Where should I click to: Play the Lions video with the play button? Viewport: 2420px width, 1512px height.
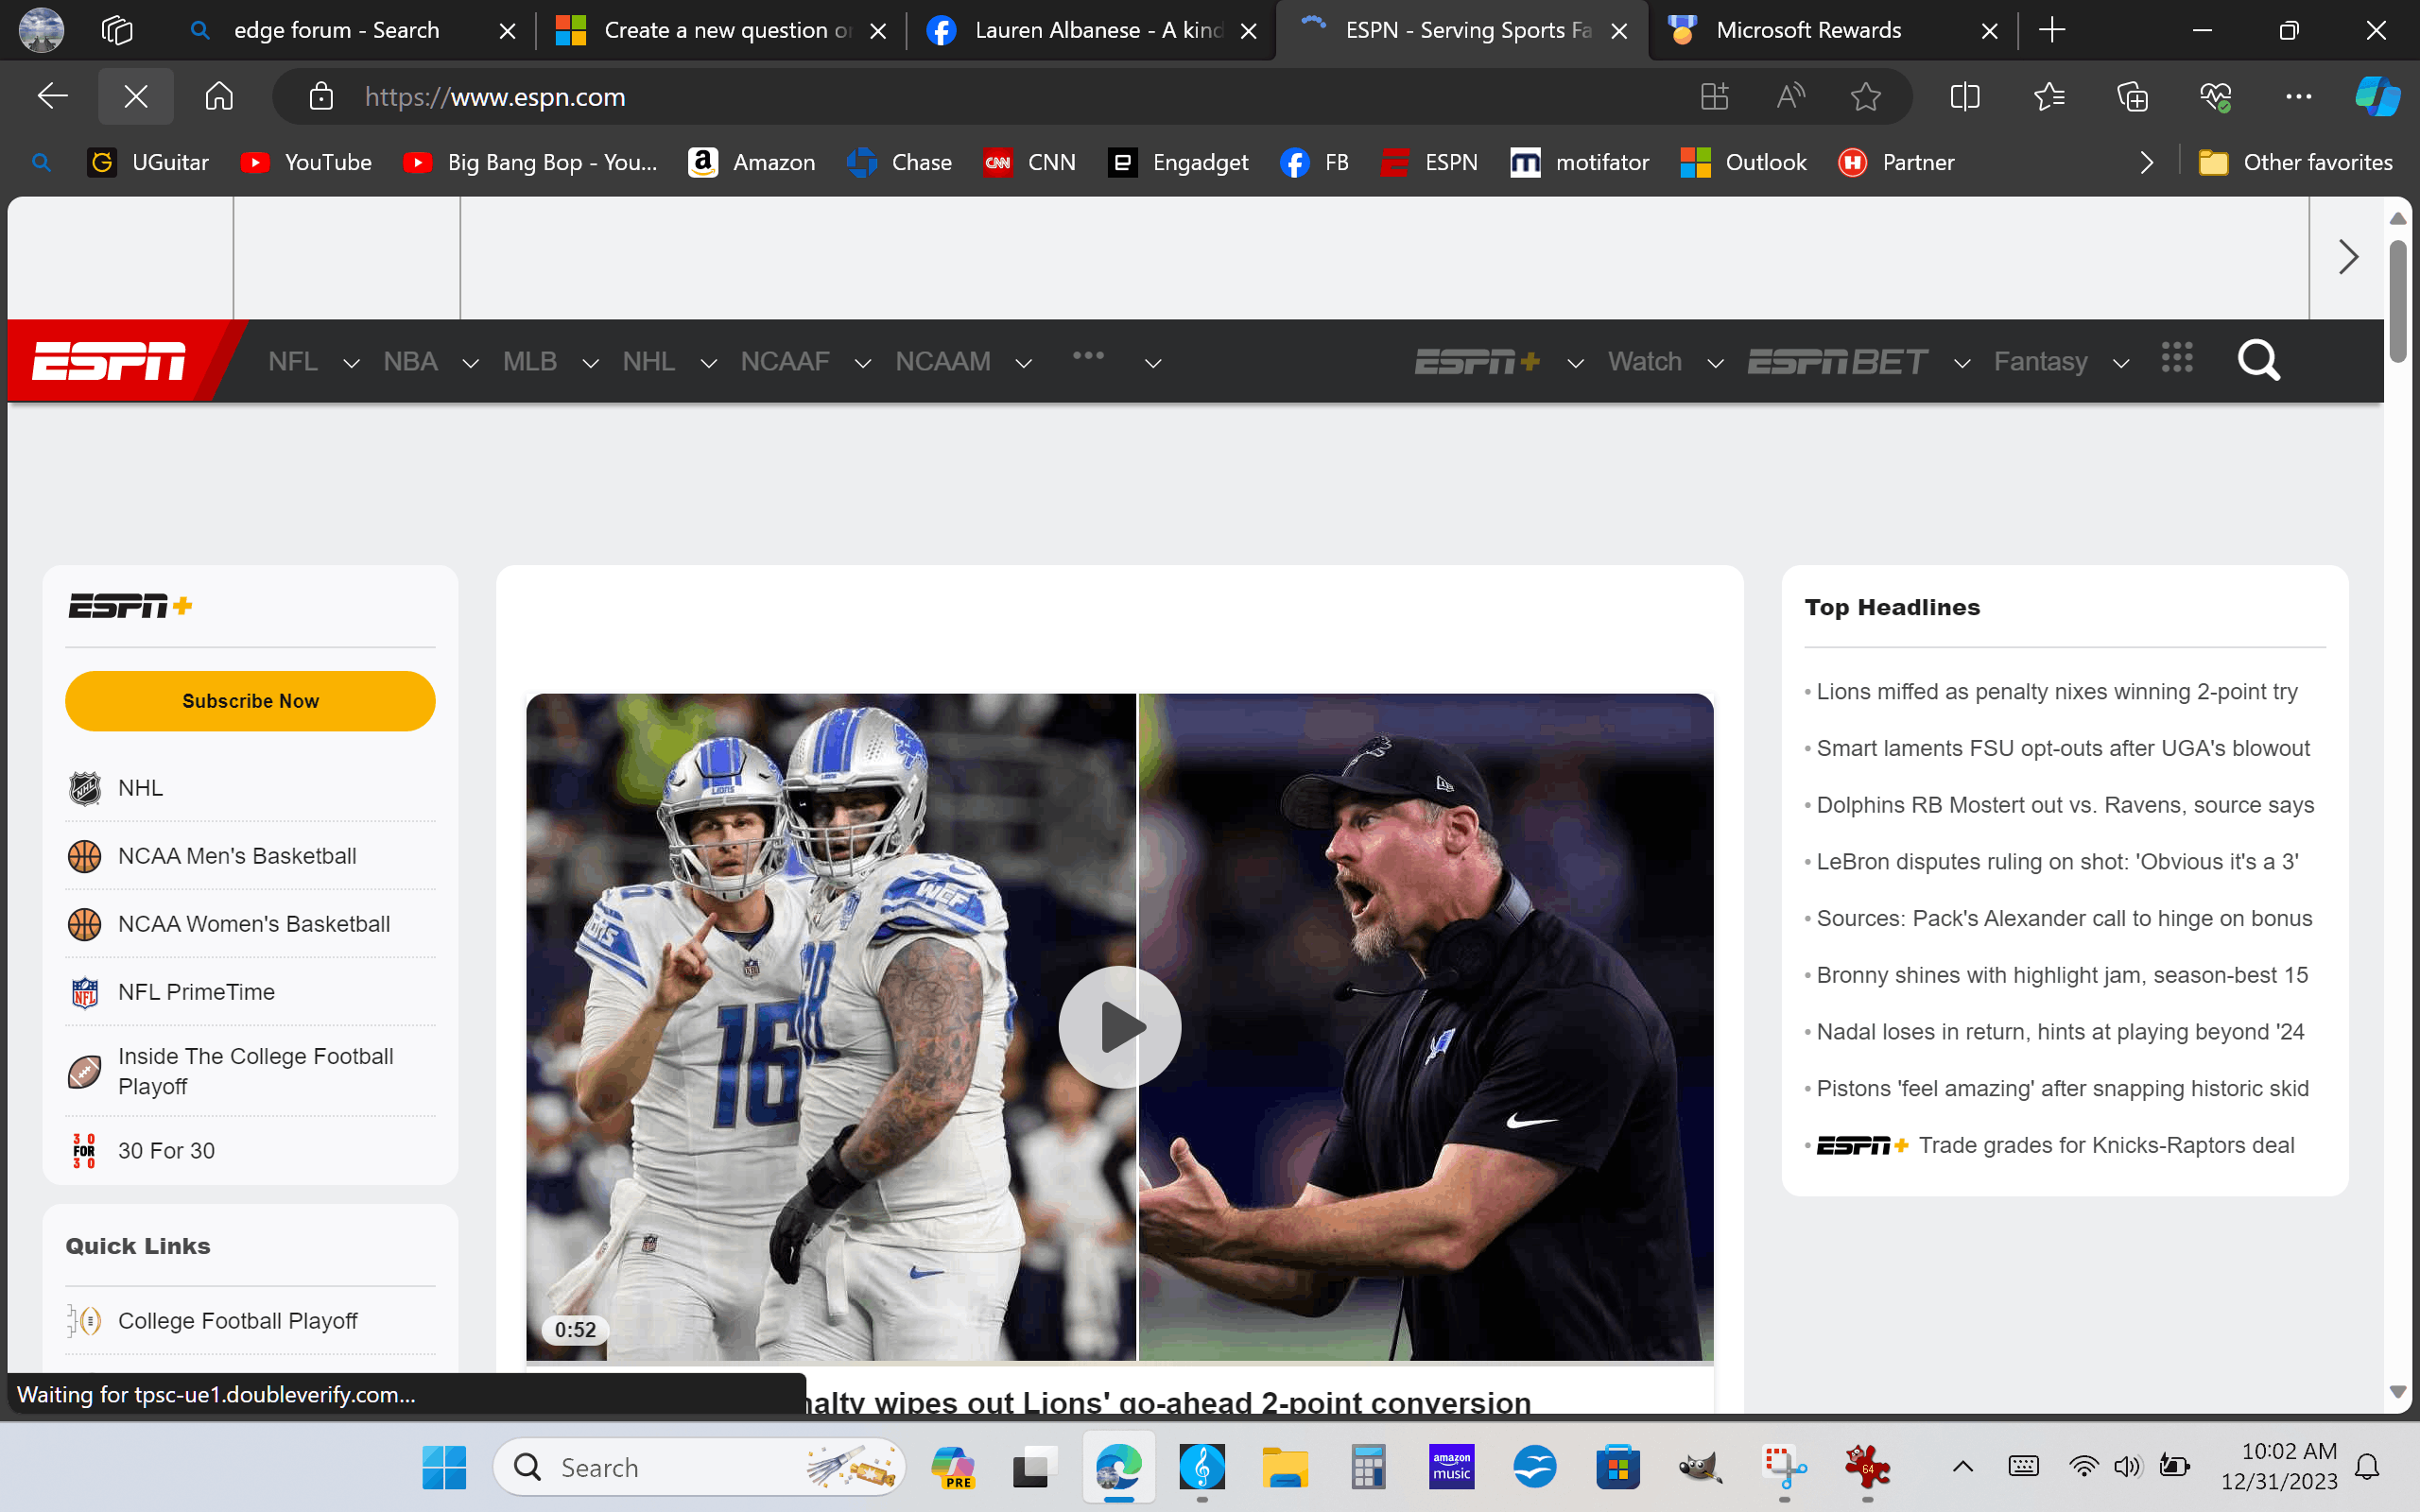(1119, 1027)
